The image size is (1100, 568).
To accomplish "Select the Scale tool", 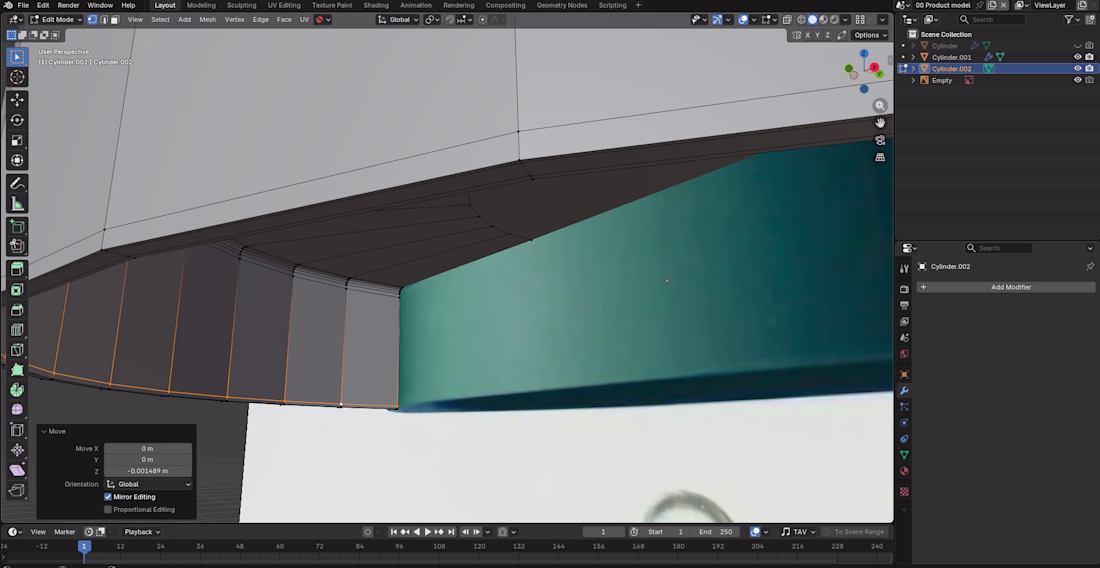I will click(17, 140).
